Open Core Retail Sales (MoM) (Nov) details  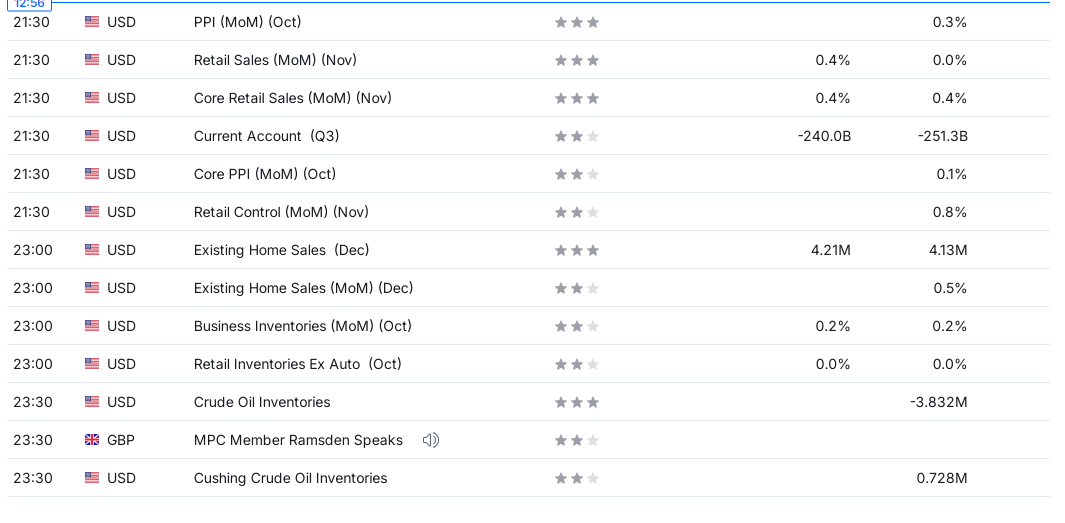click(293, 98)
